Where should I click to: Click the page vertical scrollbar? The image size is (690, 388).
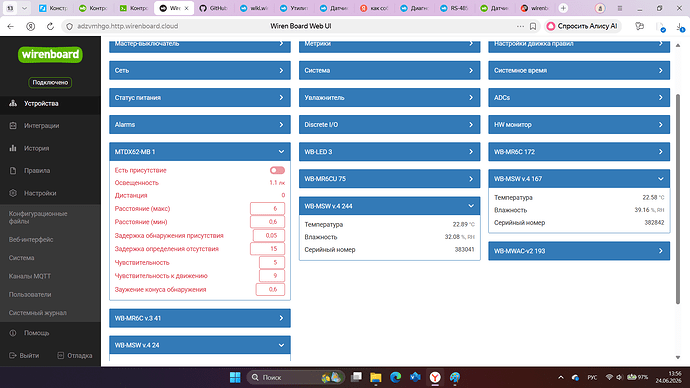[x=678, y=199]
